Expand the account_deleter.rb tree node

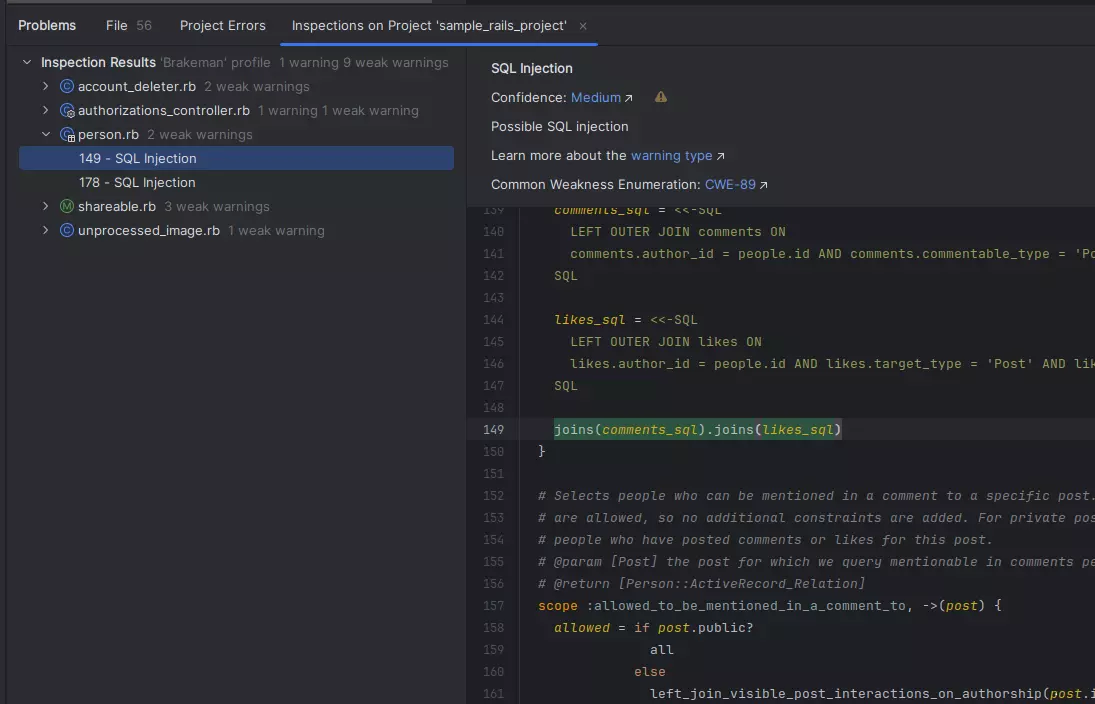[46, 87]
